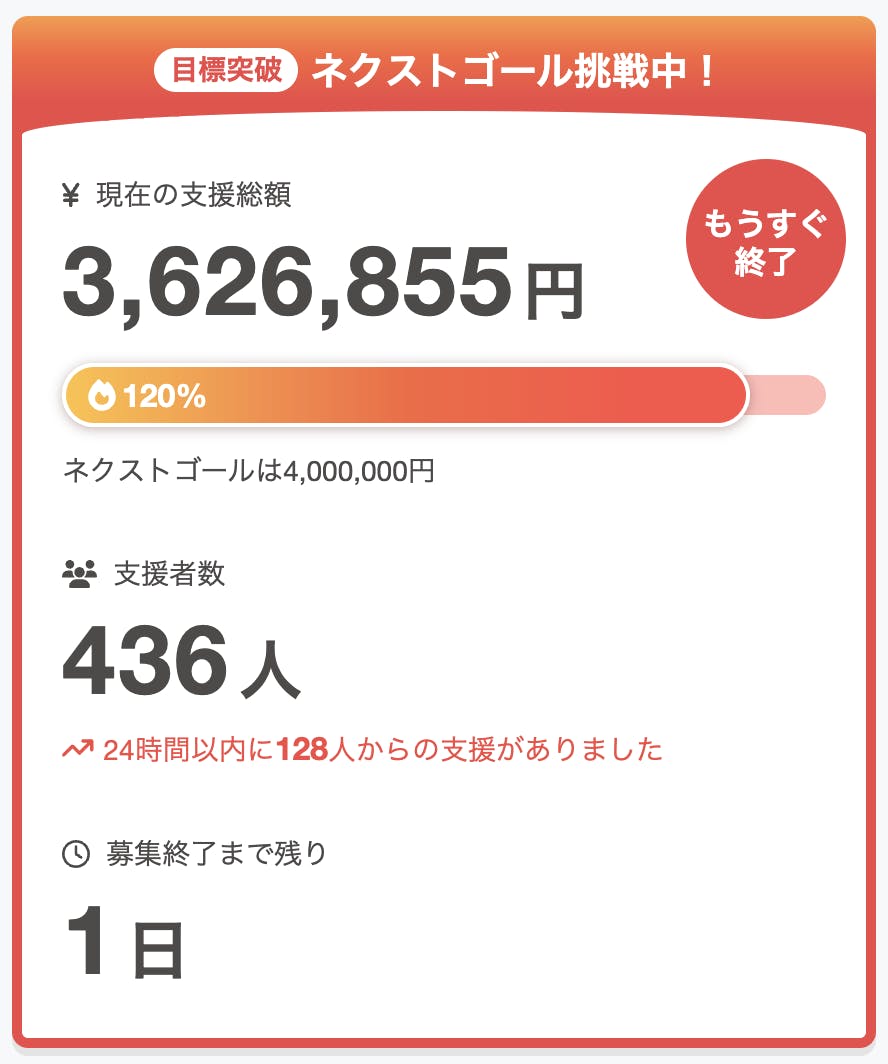888x1064 pixels.
Task: Click the supporters people icon
Action: (x=79, y=574)
